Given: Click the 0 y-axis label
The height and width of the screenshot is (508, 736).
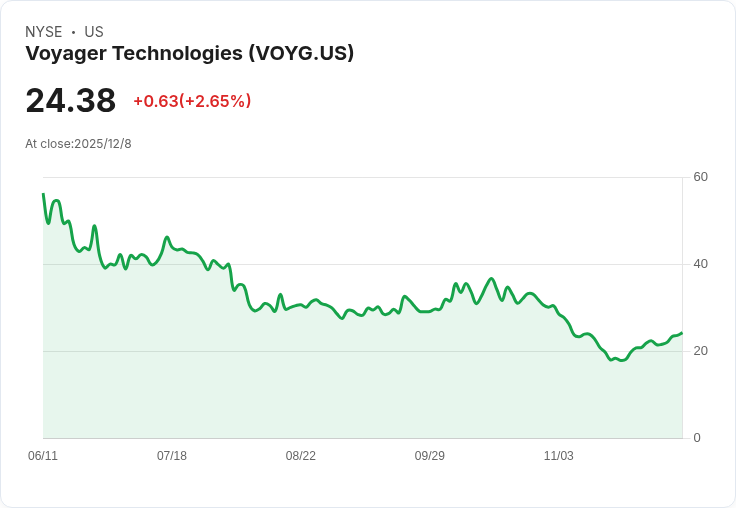Looking at the screenshot, I should click(x=697, y=438).
